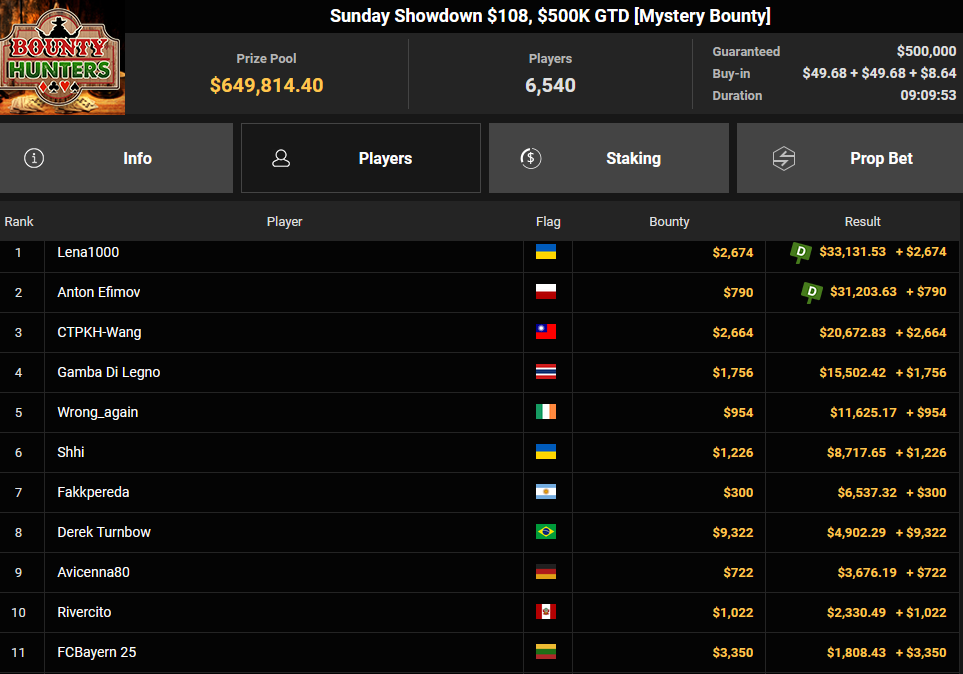The image size is (963, 674).
Task: Click Fakkpereda's Argentina flag icon
Action: pos(546,492)
